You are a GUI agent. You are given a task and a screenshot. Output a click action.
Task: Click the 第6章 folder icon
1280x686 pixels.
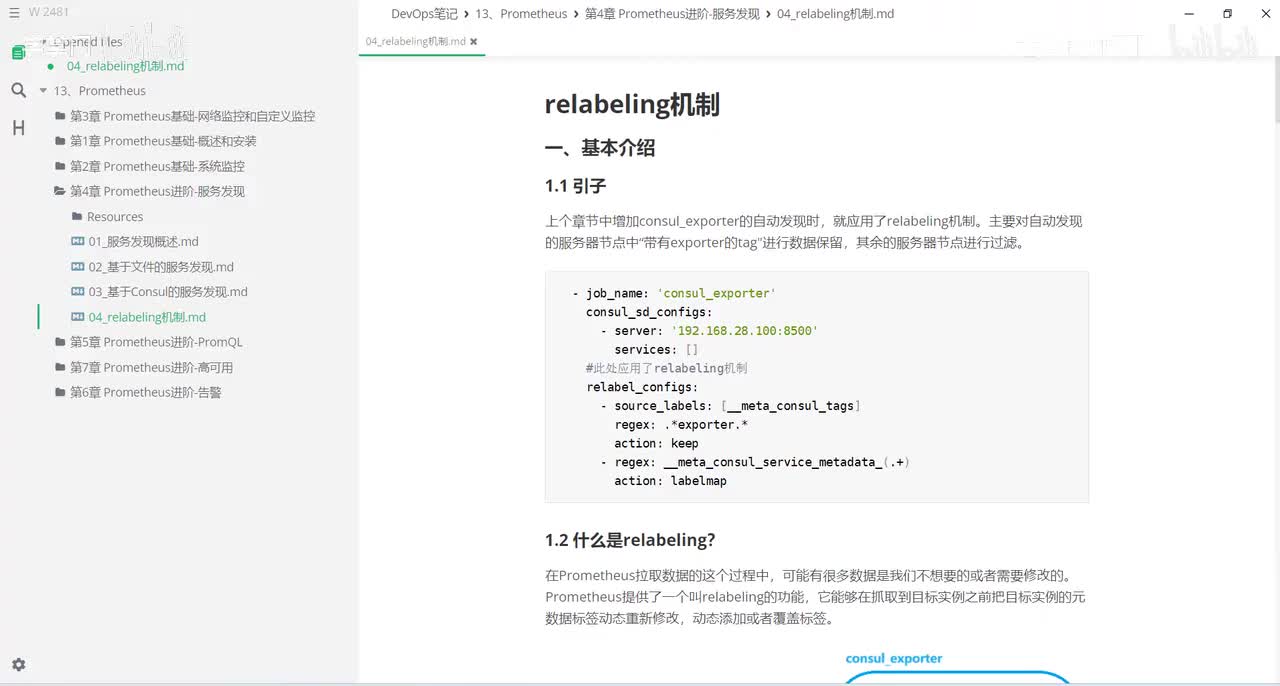click(x=61, y=392)
